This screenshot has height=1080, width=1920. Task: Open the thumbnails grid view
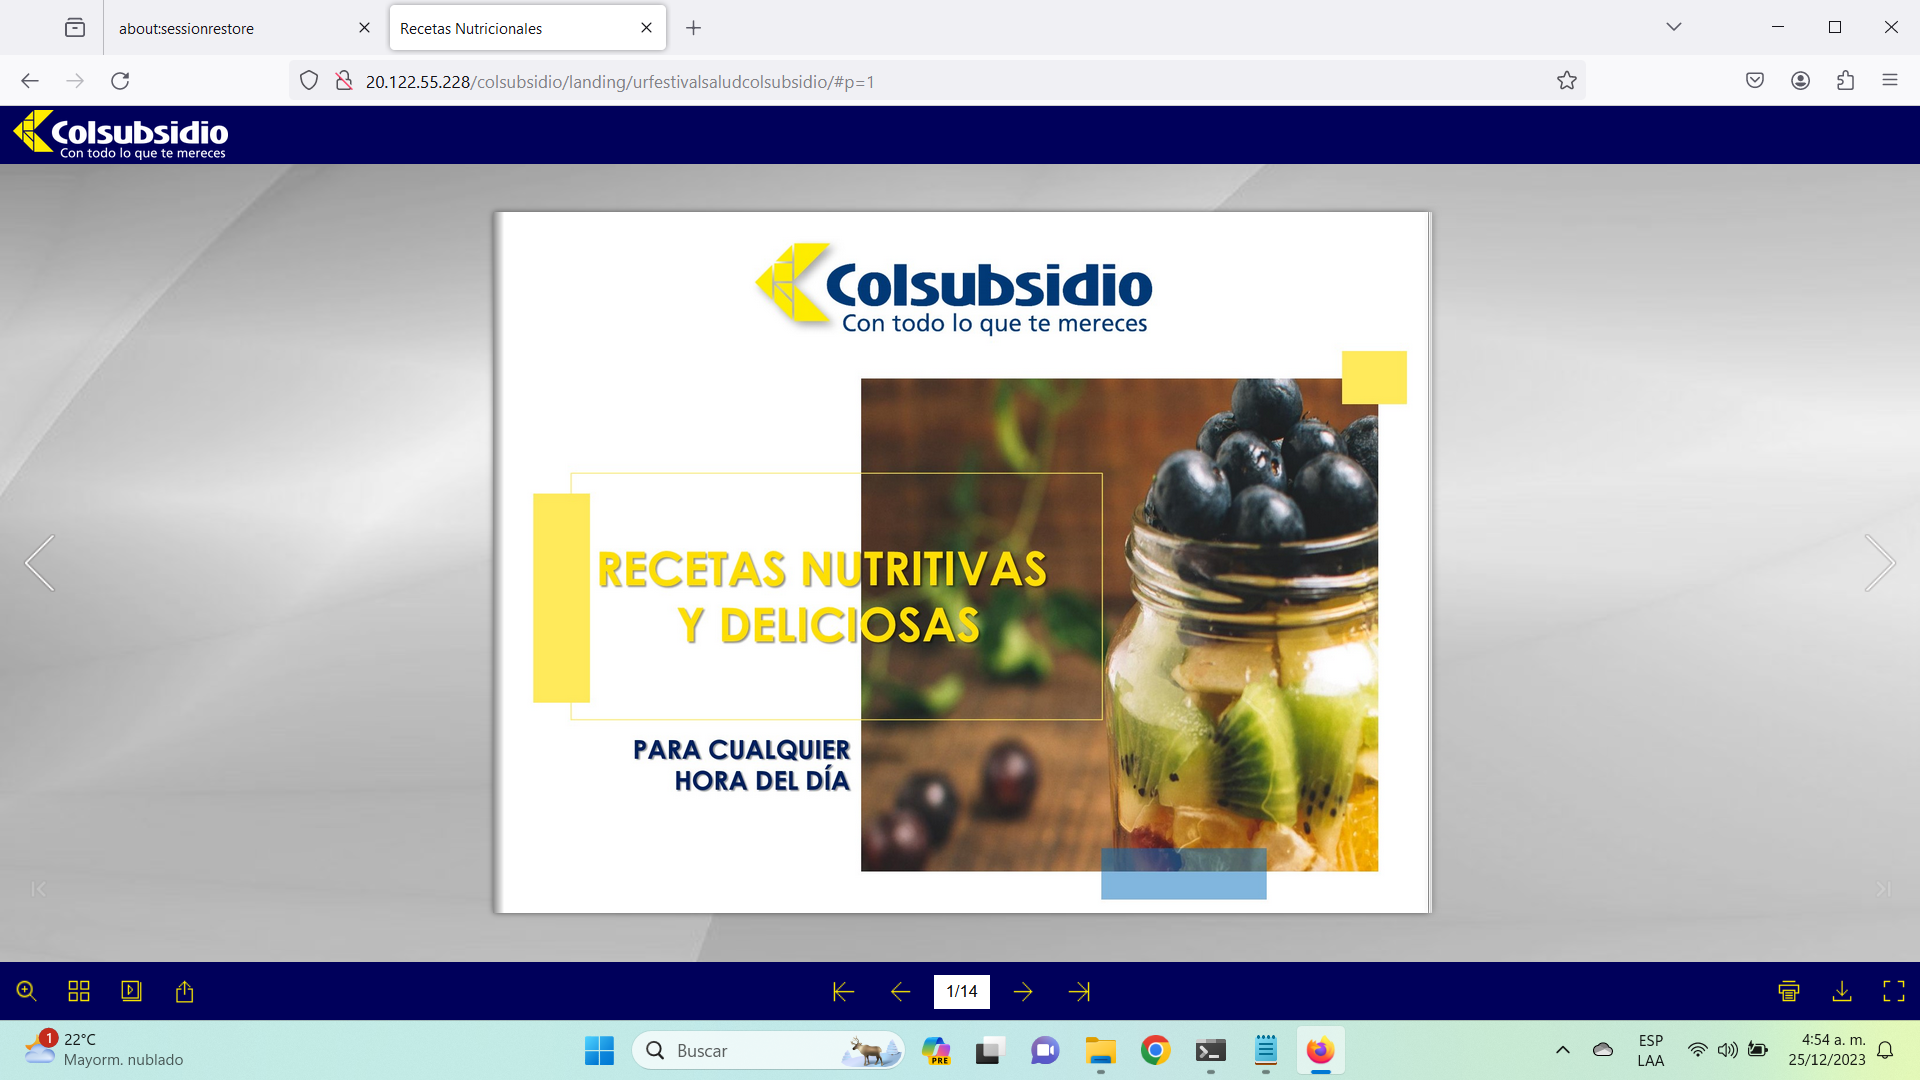(79, 991)
